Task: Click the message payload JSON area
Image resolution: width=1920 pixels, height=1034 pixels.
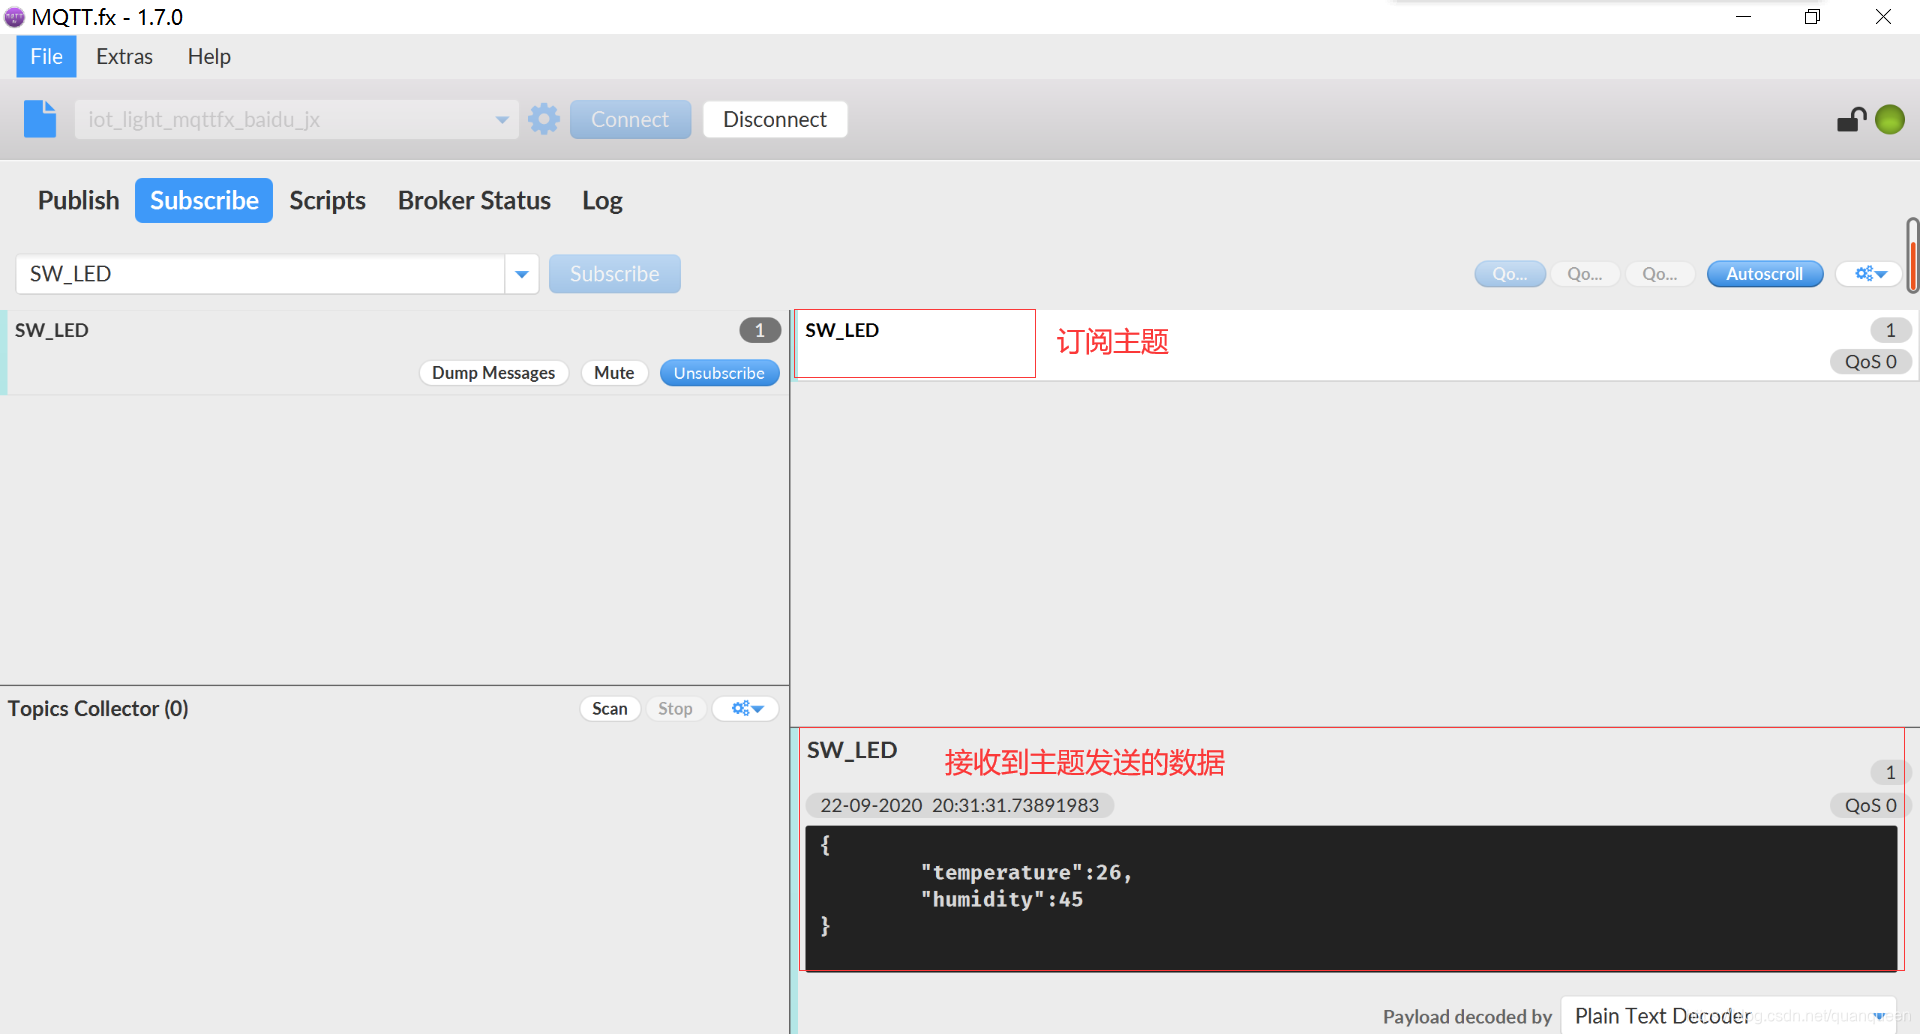Action: tap(1351, 897)
